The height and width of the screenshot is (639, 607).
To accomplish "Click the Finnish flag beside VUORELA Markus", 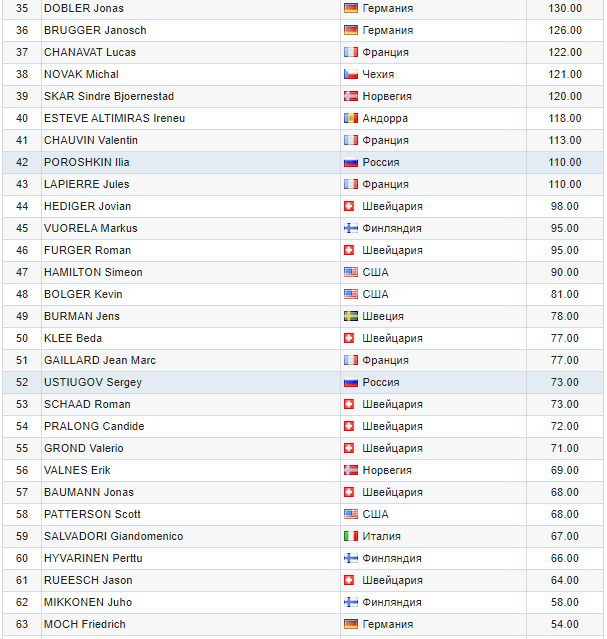I will pyautogui.click(x=350, y=228).
